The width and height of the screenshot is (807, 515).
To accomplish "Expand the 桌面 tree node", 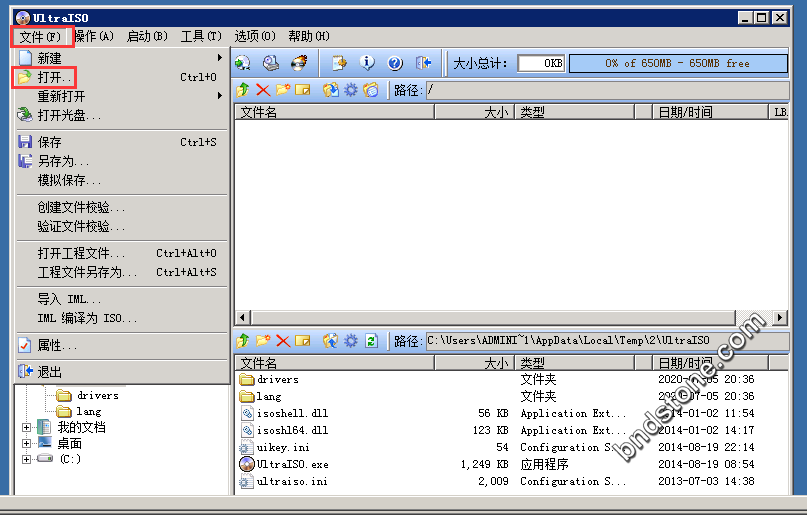I will 26,443.
